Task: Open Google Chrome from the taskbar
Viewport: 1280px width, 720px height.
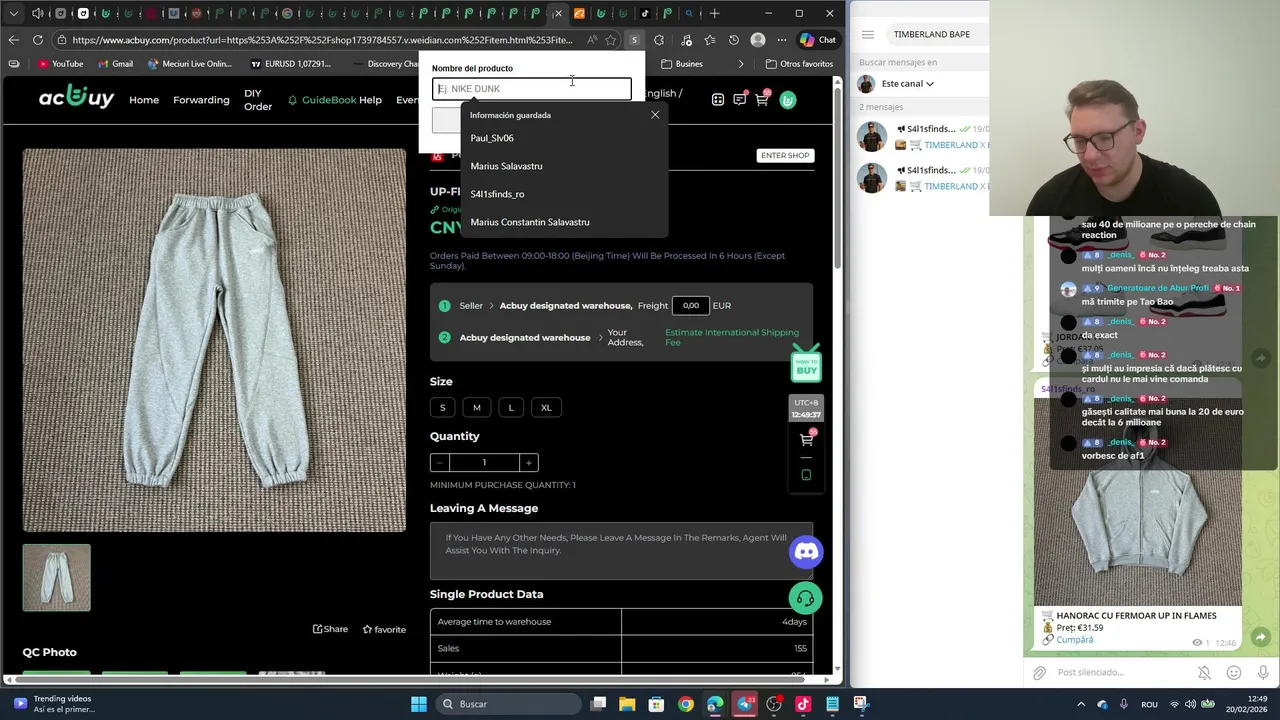Action: coord(686,704)
